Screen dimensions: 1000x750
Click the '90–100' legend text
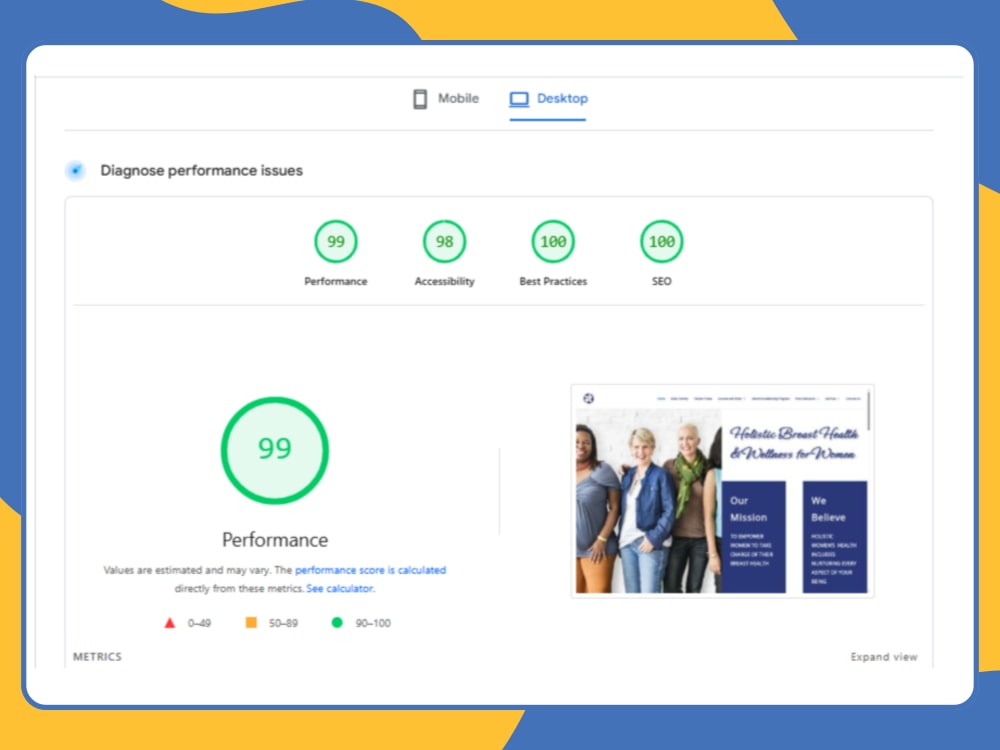point(373,623)
